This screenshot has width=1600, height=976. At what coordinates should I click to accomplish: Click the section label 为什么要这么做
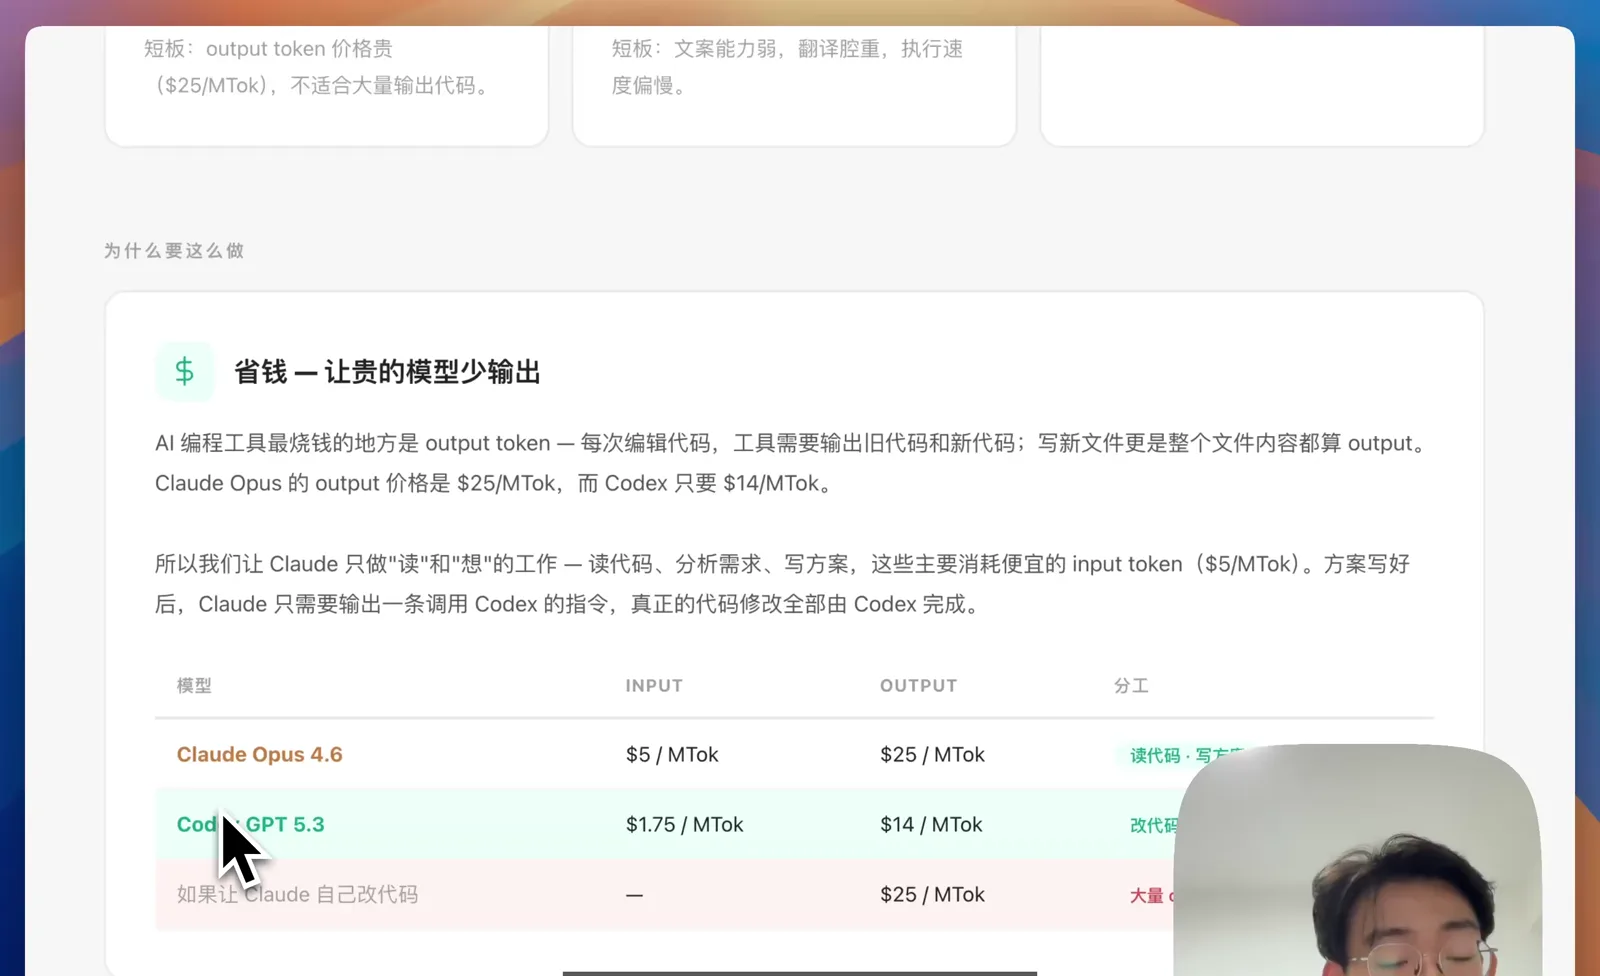174,251
